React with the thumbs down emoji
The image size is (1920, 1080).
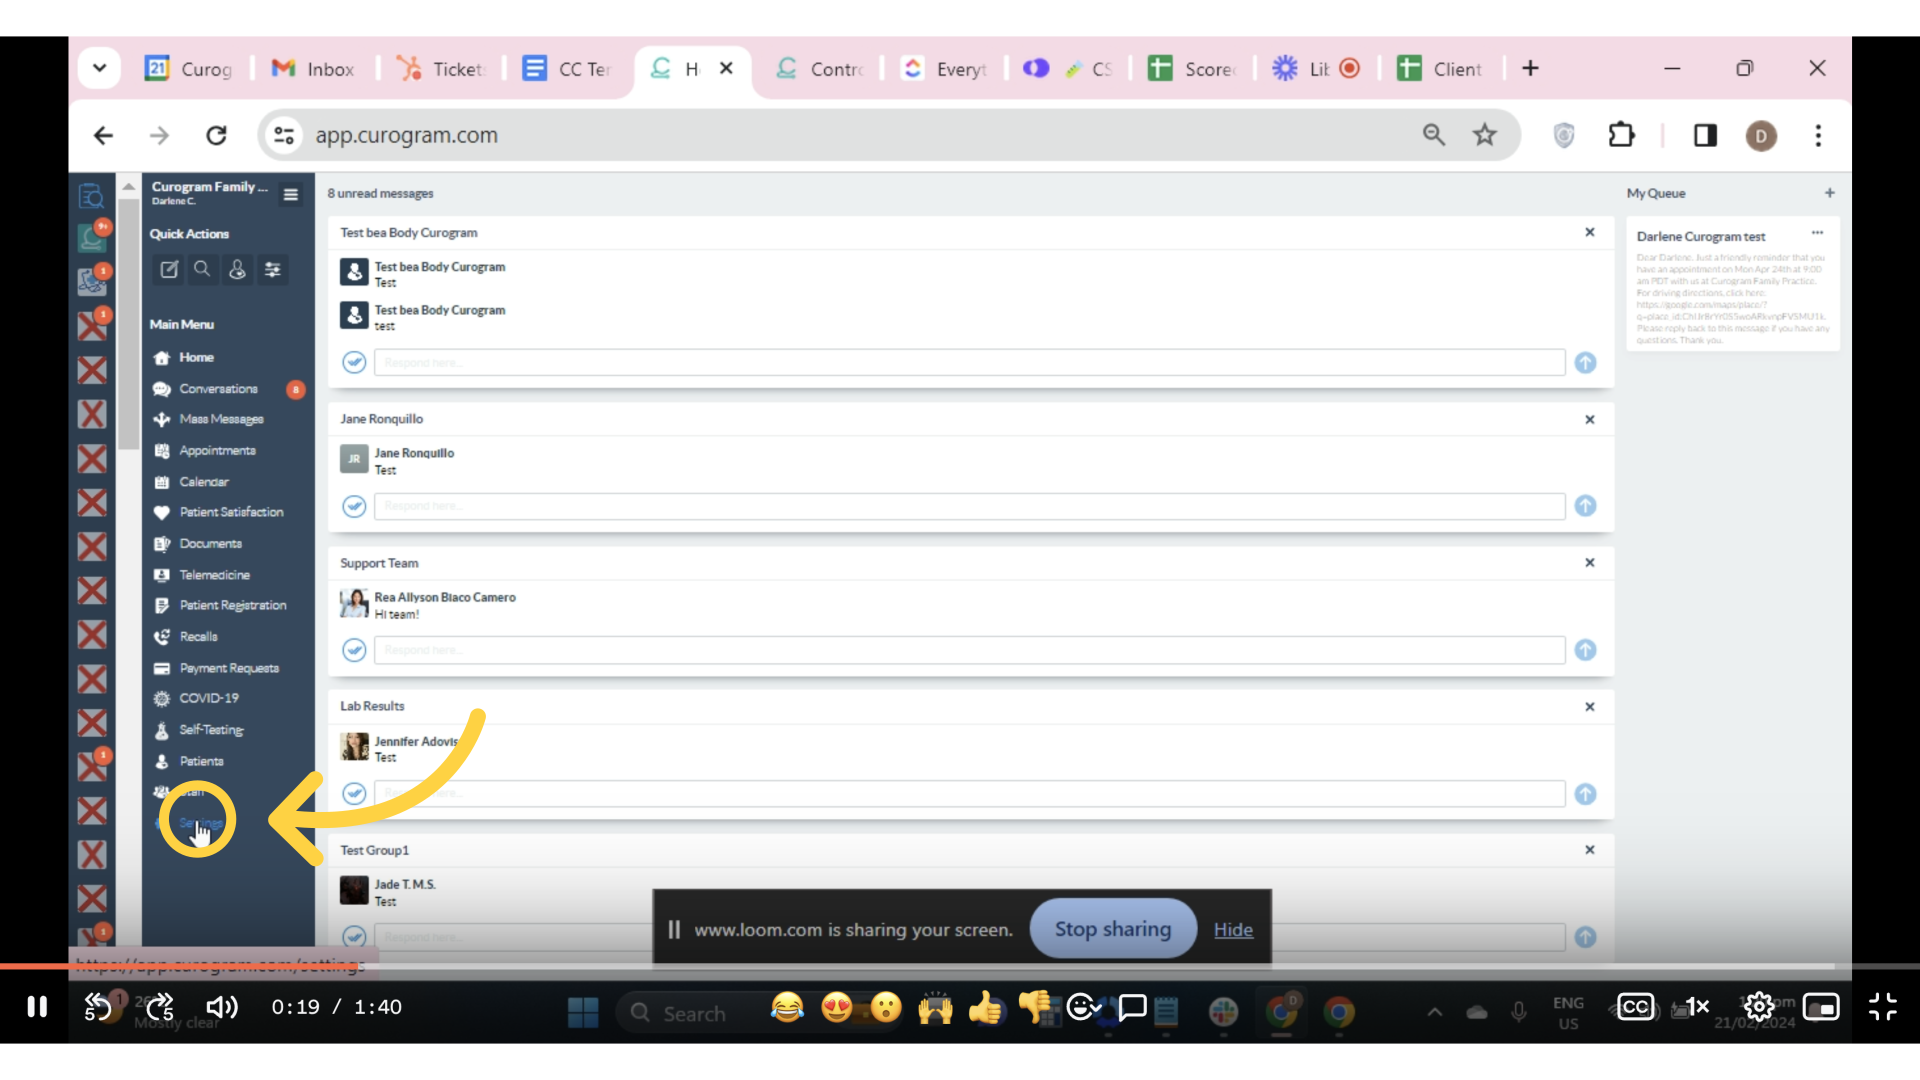[x=1035, y=1007]
